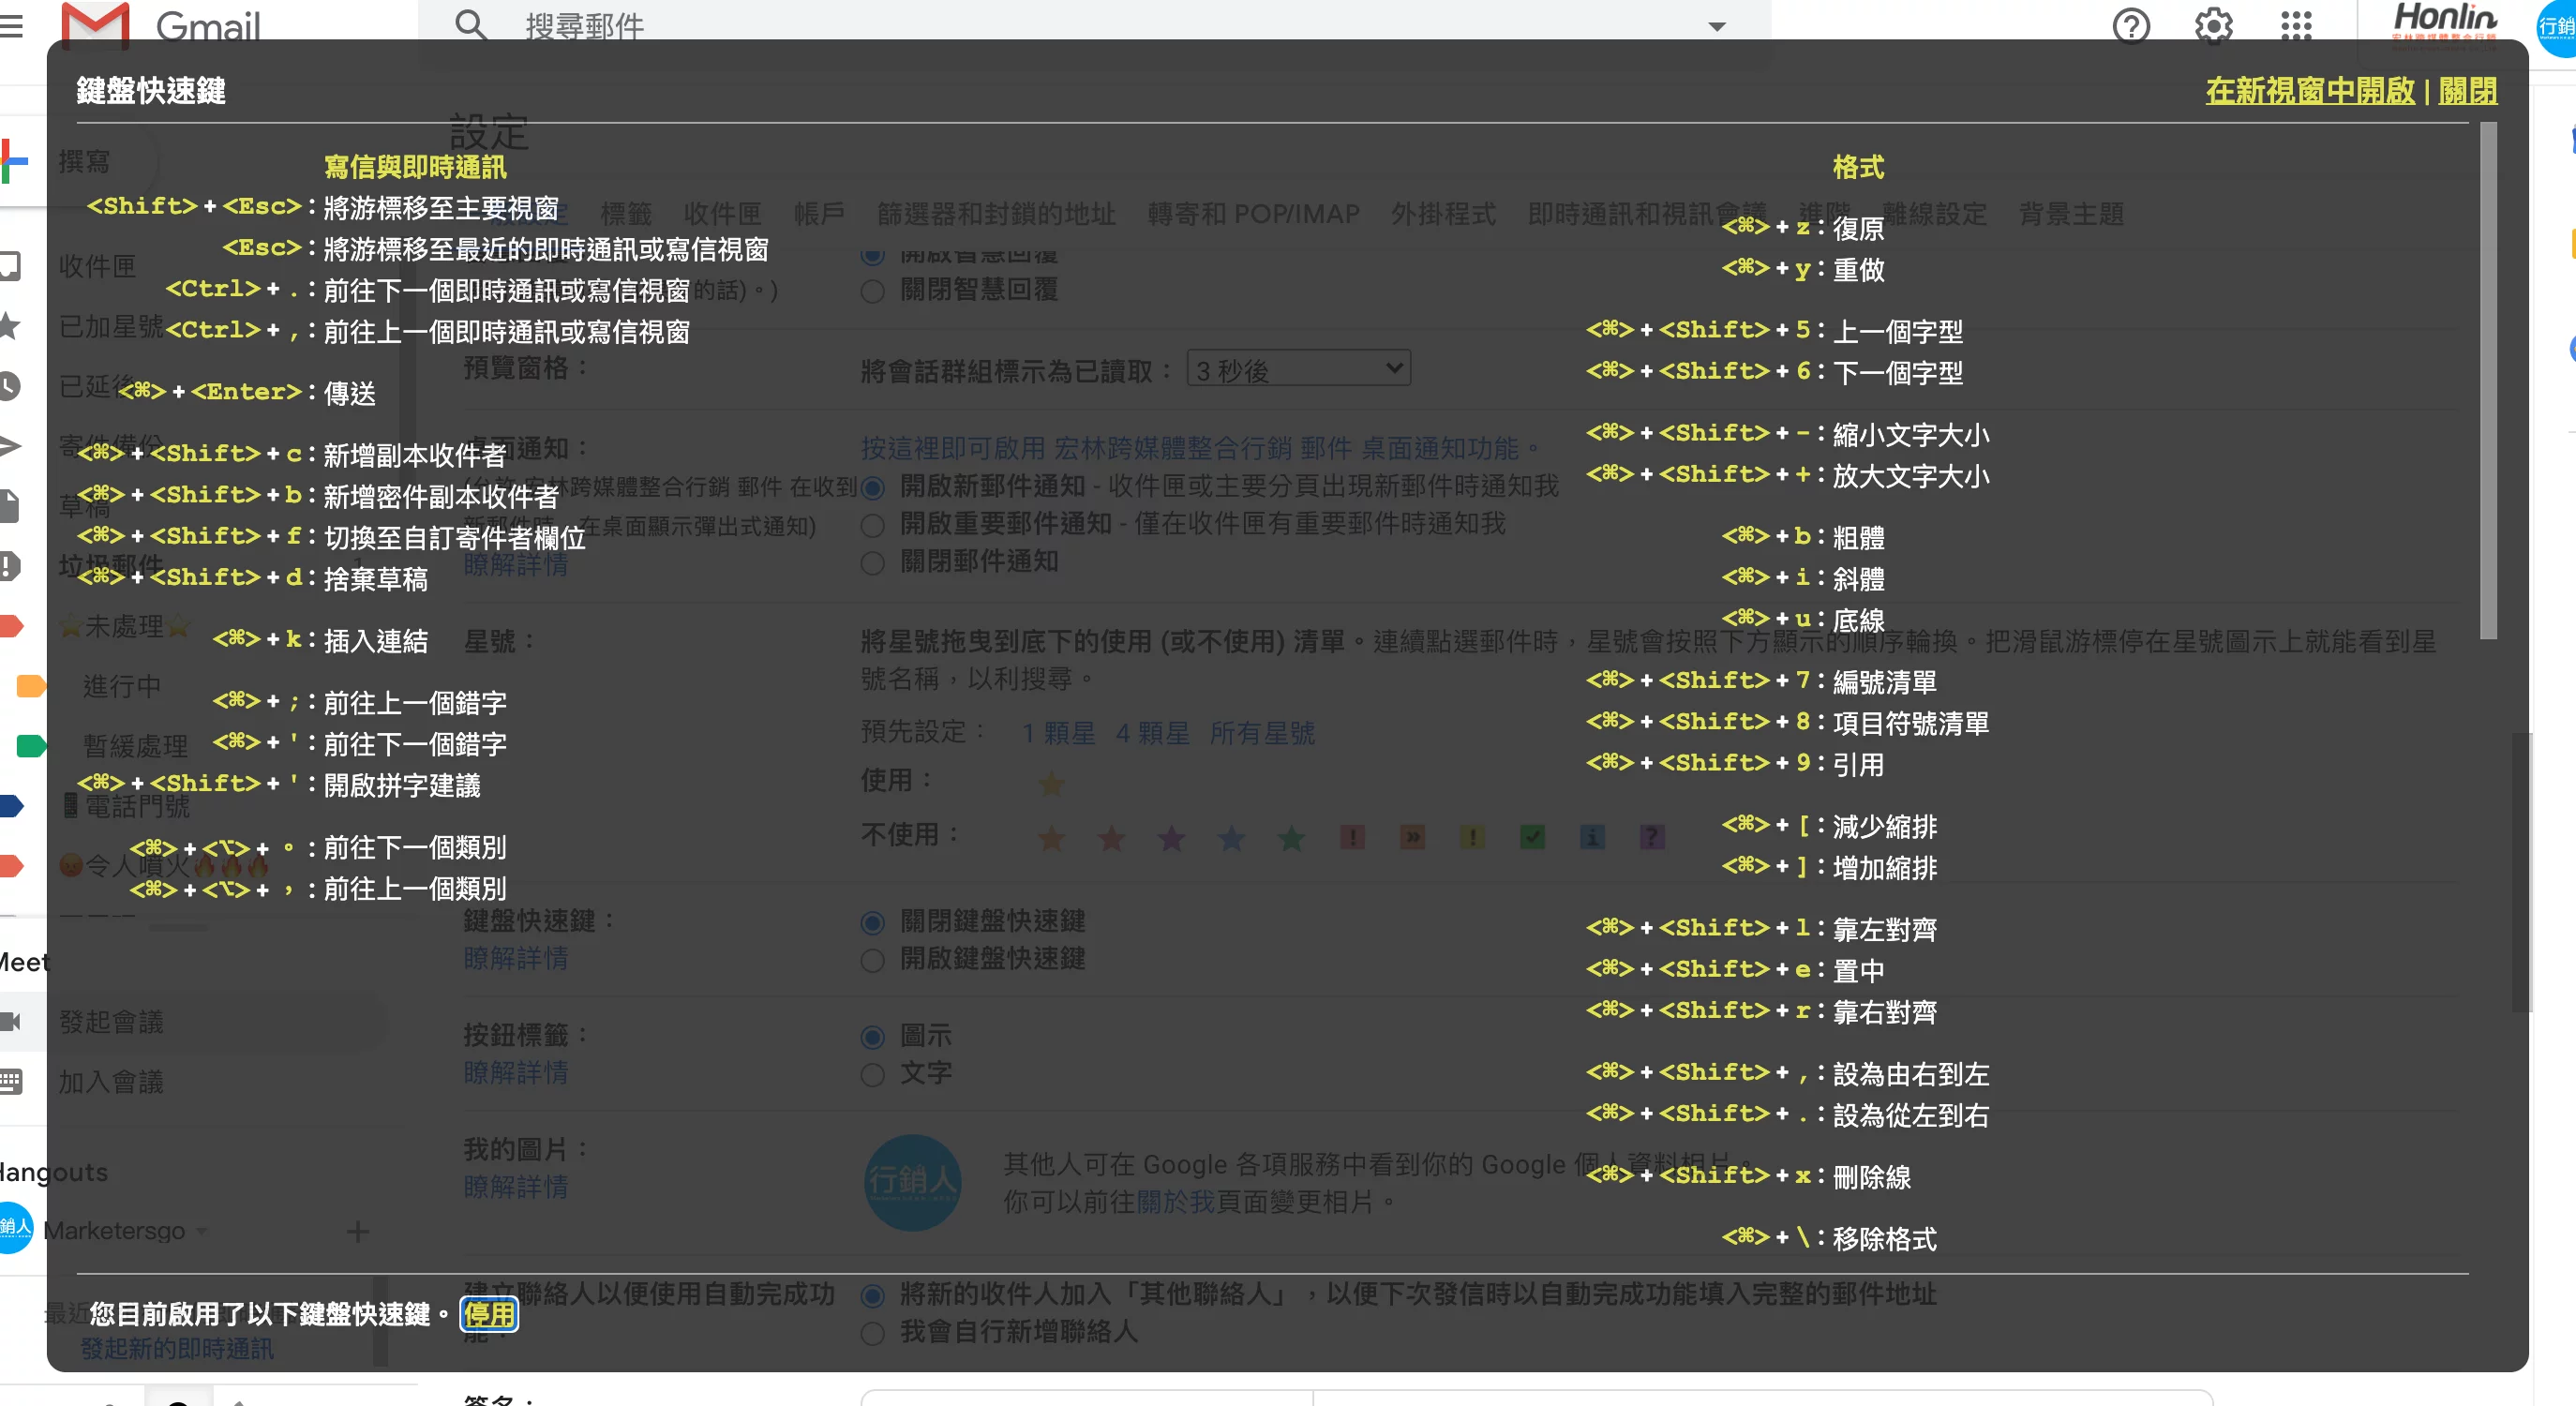Open the settings gear icon
This screenshot has height=1406, width=2576.
2213,26
